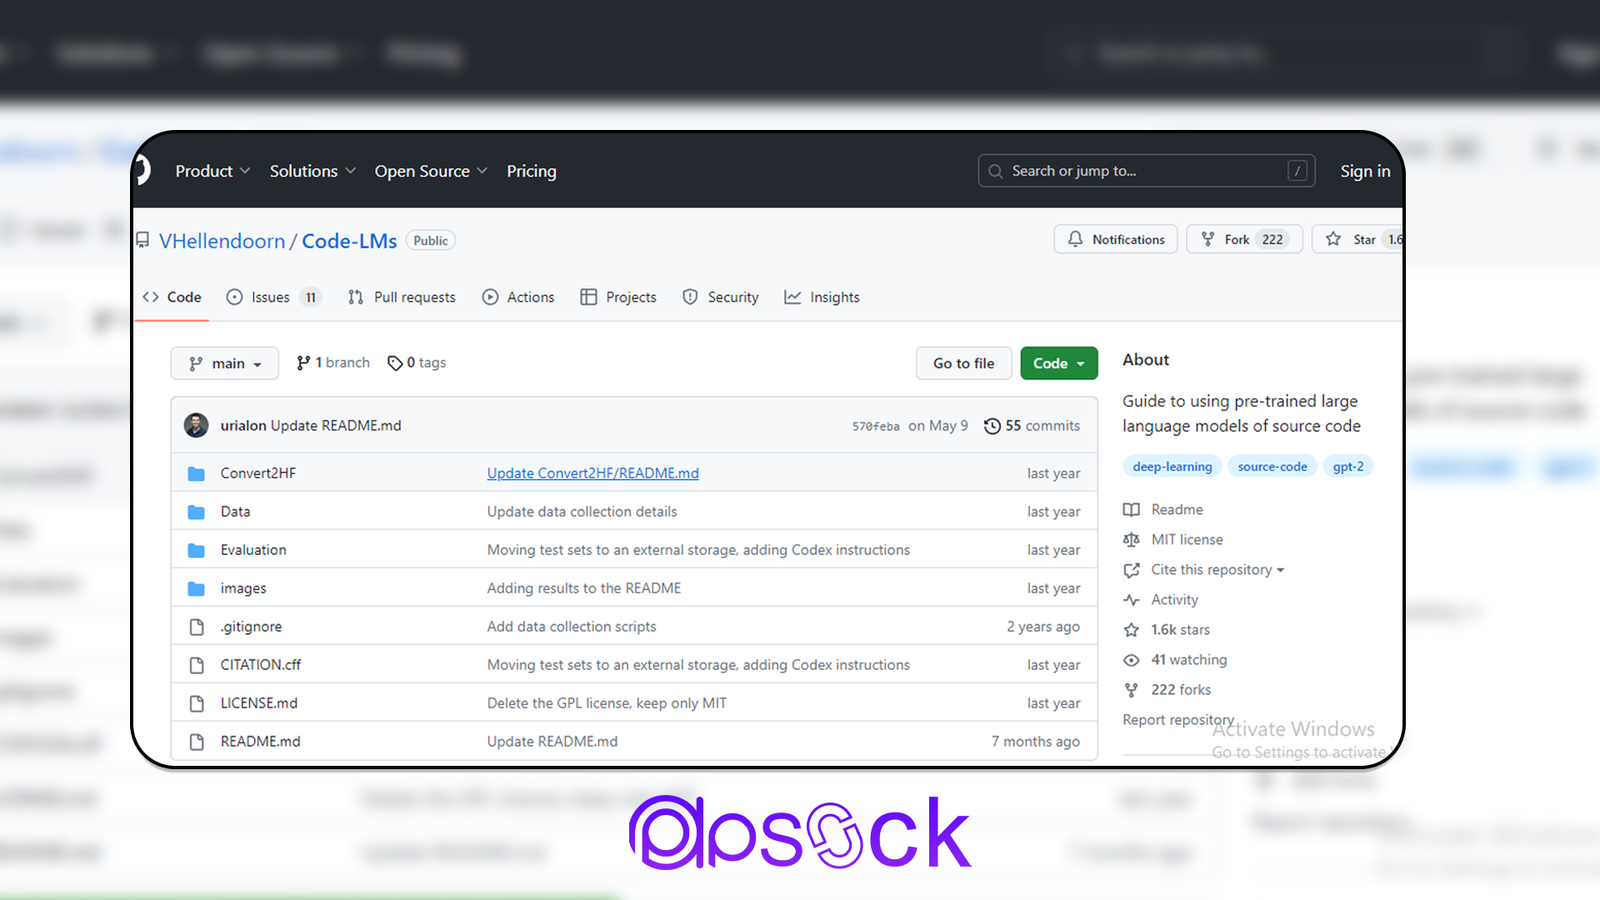Click the Update Convert2HF/README.md commit link
The height and width of the screenshot is (900, 1600).
(x=593, y=473)
